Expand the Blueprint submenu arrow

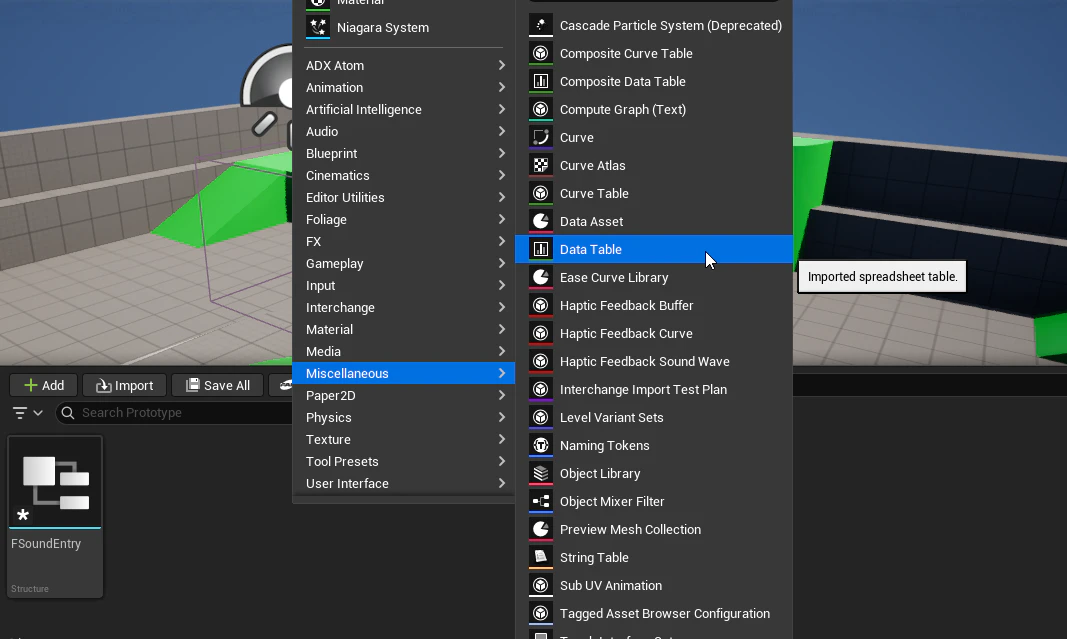502,153
